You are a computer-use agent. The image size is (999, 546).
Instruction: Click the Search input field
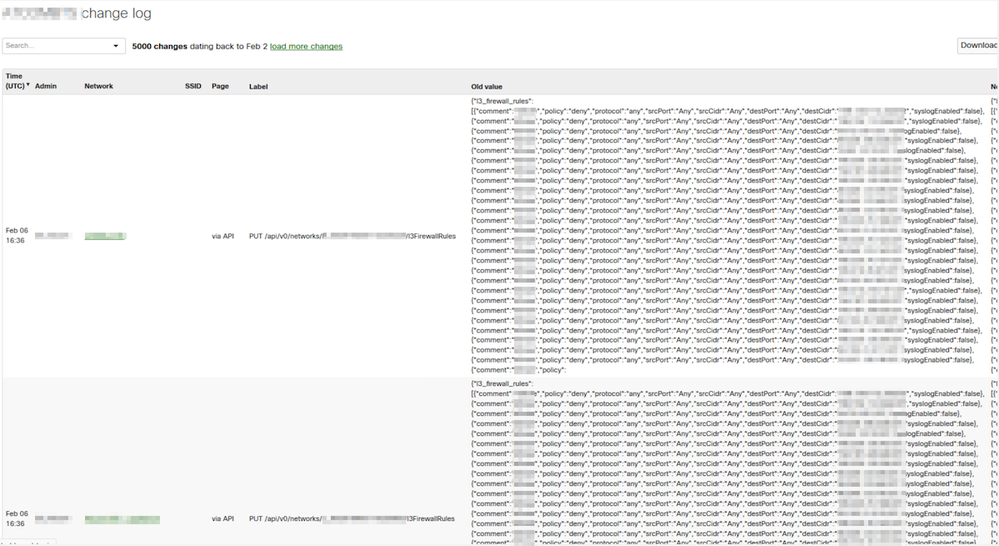coord(55,46)
